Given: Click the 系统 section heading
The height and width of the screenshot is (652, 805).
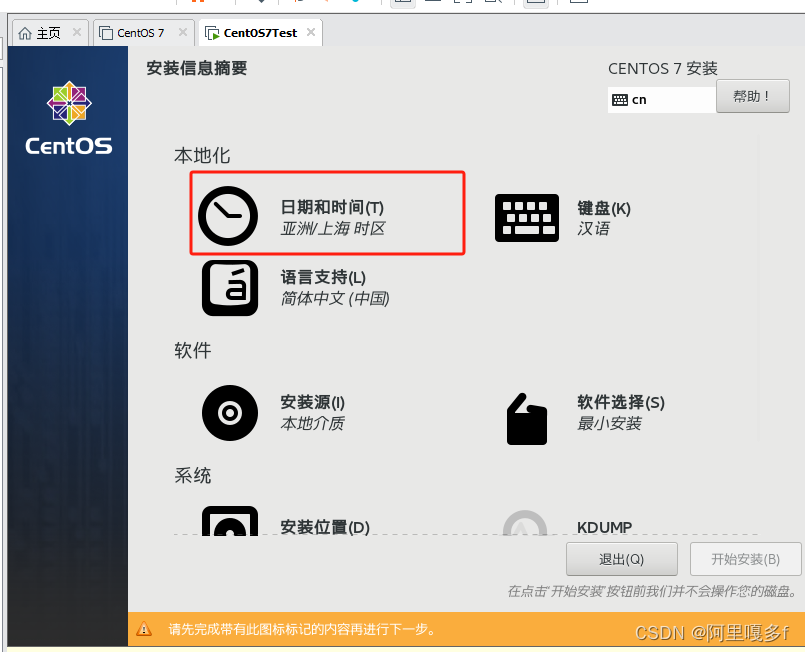Looking at the screenshot, I should [x=193, y=475].
